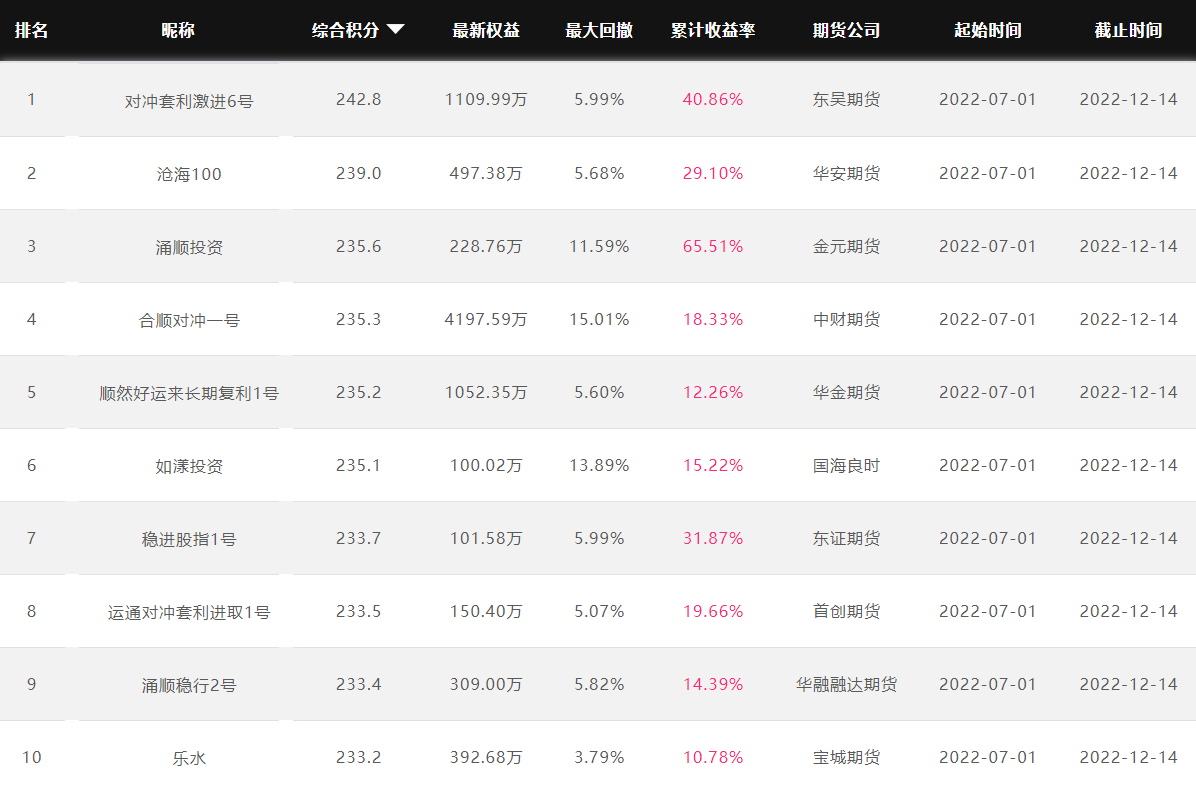The width and height of the screenshot is (1196, 791).
Task: Open nickname 顺然好运来长期复利1号
Action: click(x=189, y=394)
